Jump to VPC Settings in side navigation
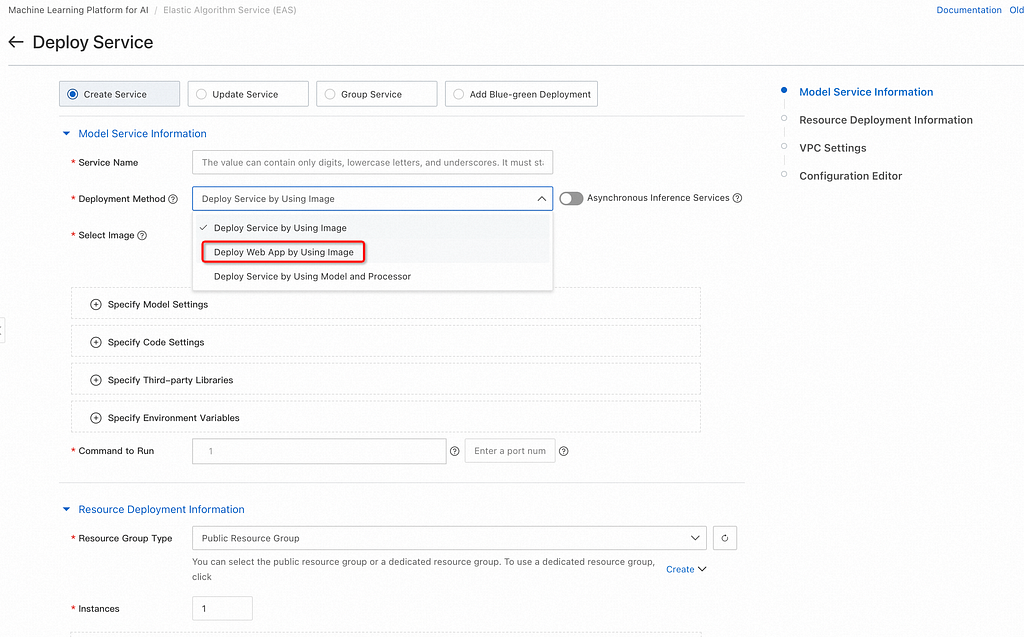This screenshot has width=1024, height=637. tap(833, 148)
